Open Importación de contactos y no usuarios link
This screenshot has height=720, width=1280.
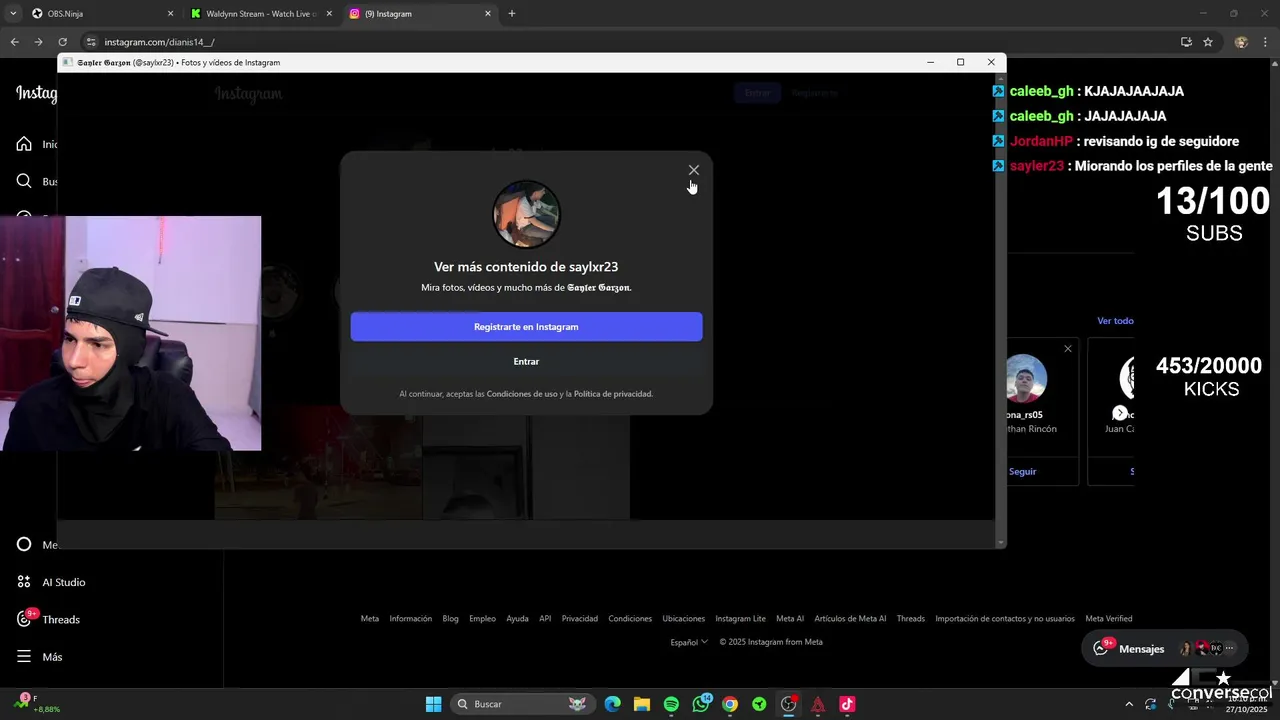tap(1005, 619)
